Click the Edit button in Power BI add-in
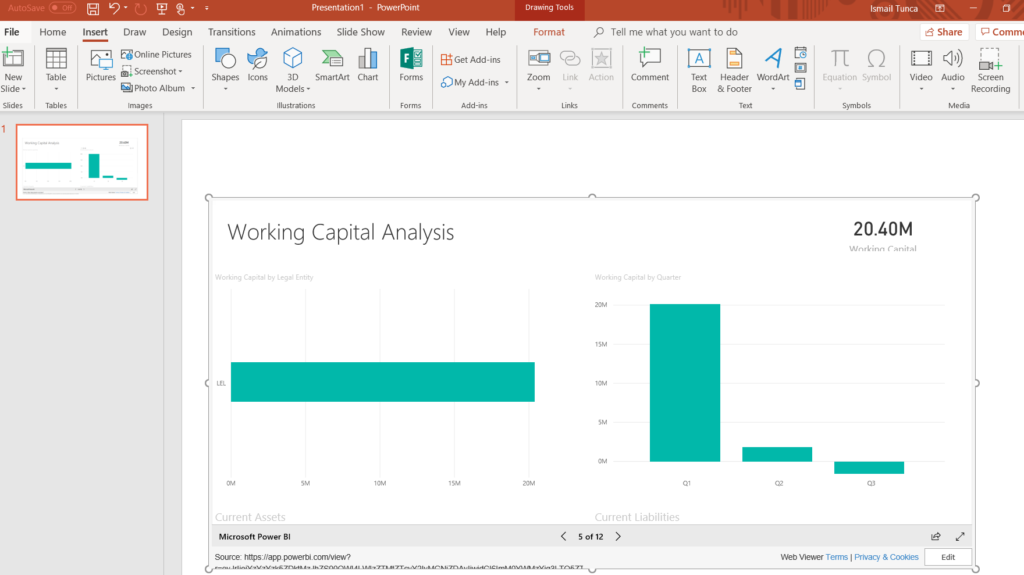Image resolution: width=1024 pixels, height=575 pixels. [x=947, y=557]
